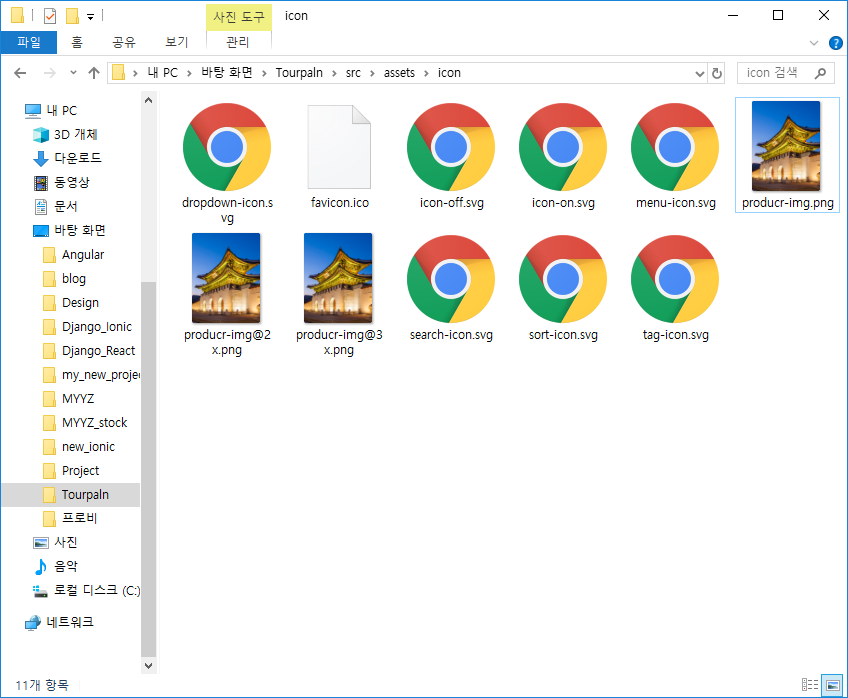Select search-icon.svg file
The height and width of the screenshot is (698, 848).
451,289
